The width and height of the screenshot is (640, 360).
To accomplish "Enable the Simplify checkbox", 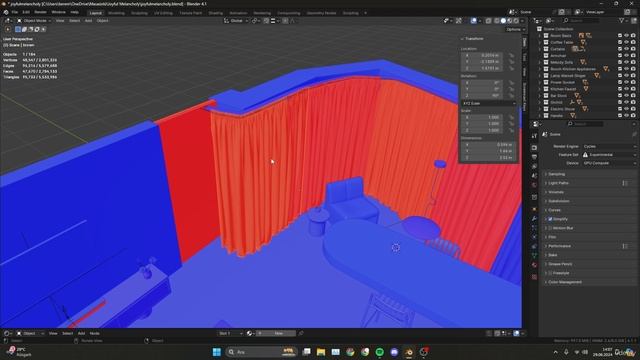I will click(x=550, y=219).
